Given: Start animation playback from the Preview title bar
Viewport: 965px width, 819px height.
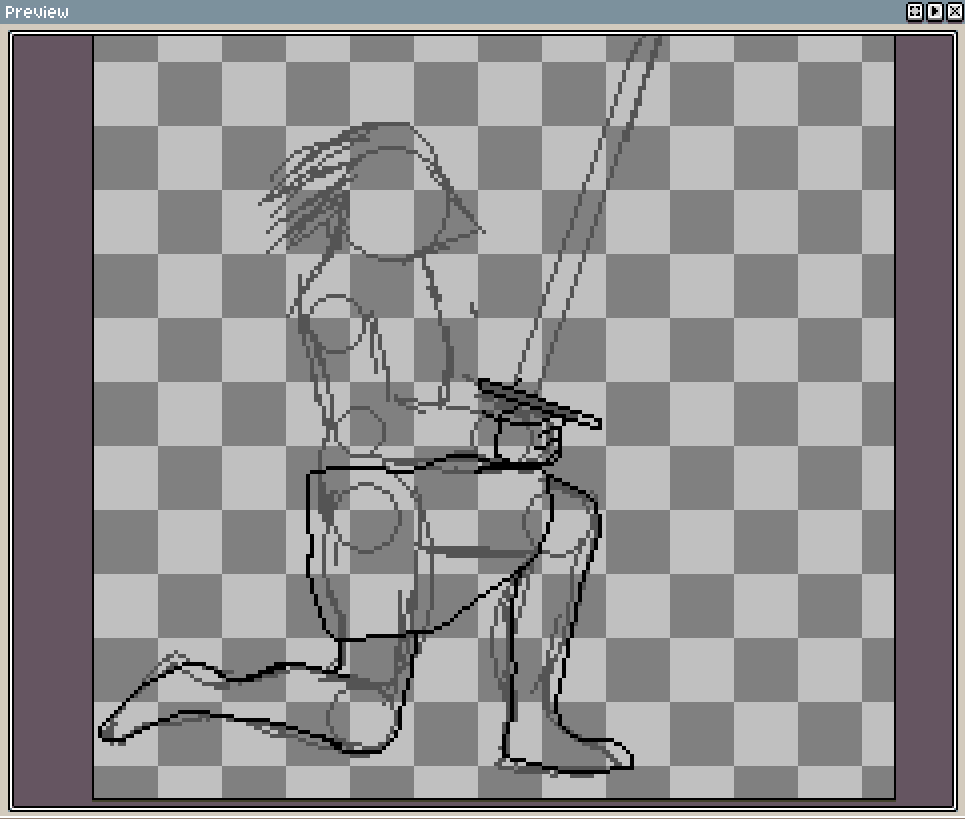Looking at the screenshot, I should (934, 11).
